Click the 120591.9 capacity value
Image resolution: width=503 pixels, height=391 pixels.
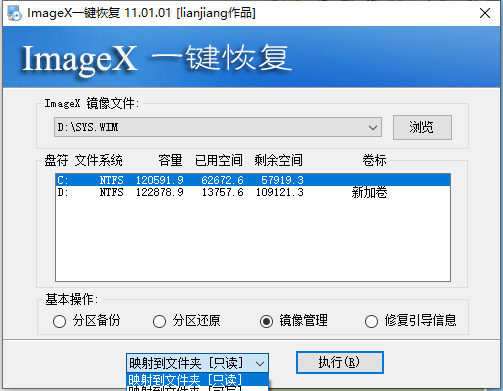160,180
